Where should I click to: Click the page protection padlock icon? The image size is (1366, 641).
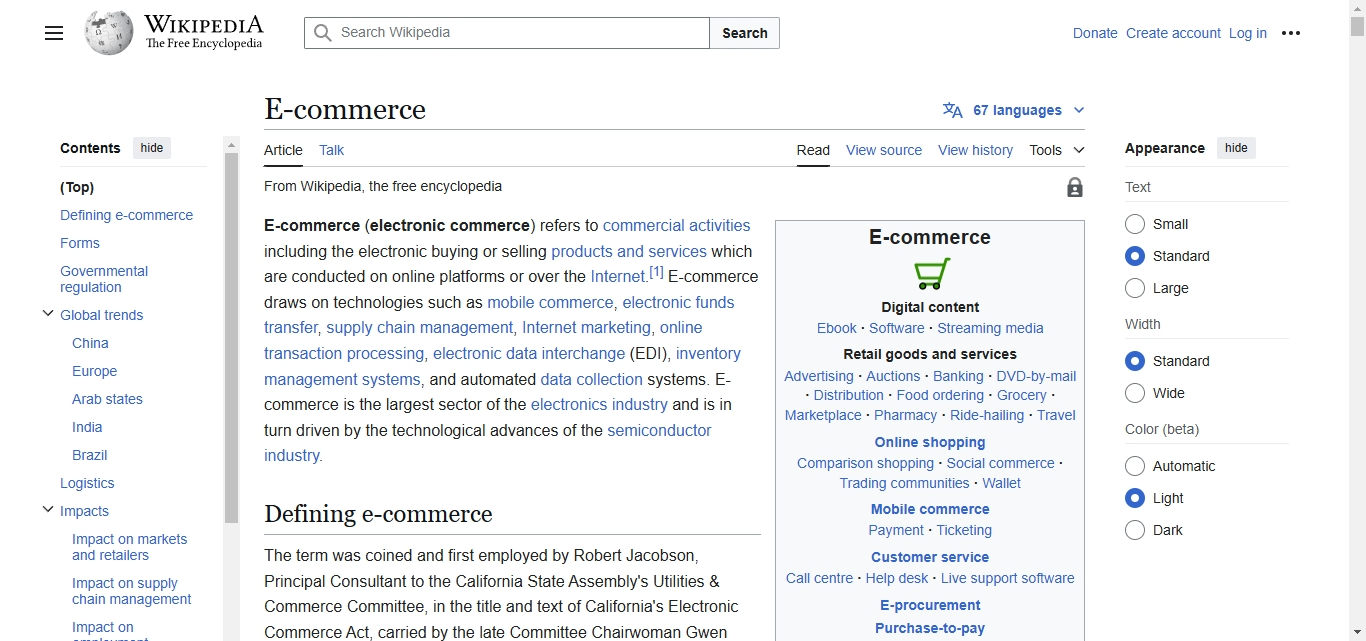click(1075, 187)
